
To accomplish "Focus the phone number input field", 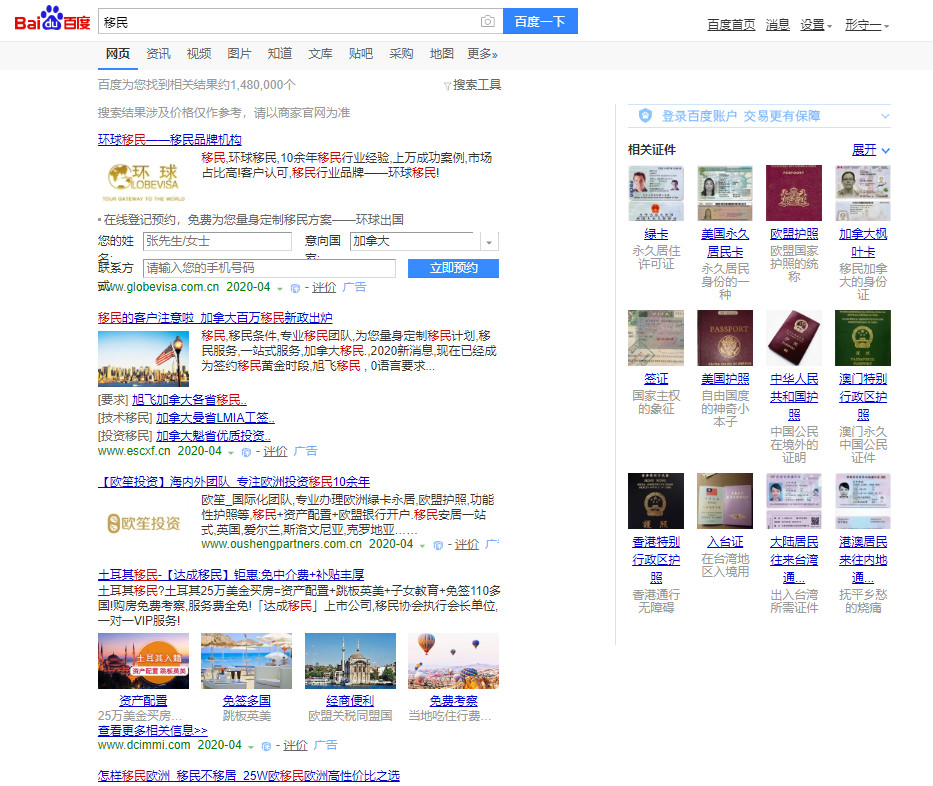I will (269, 268).
